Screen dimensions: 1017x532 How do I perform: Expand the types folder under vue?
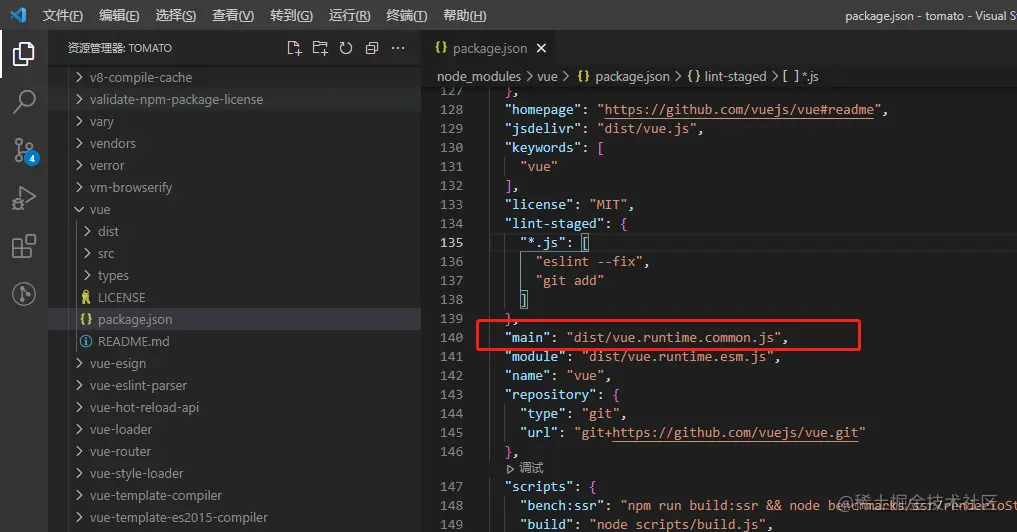pyautogui.click(x=234, y=276)
